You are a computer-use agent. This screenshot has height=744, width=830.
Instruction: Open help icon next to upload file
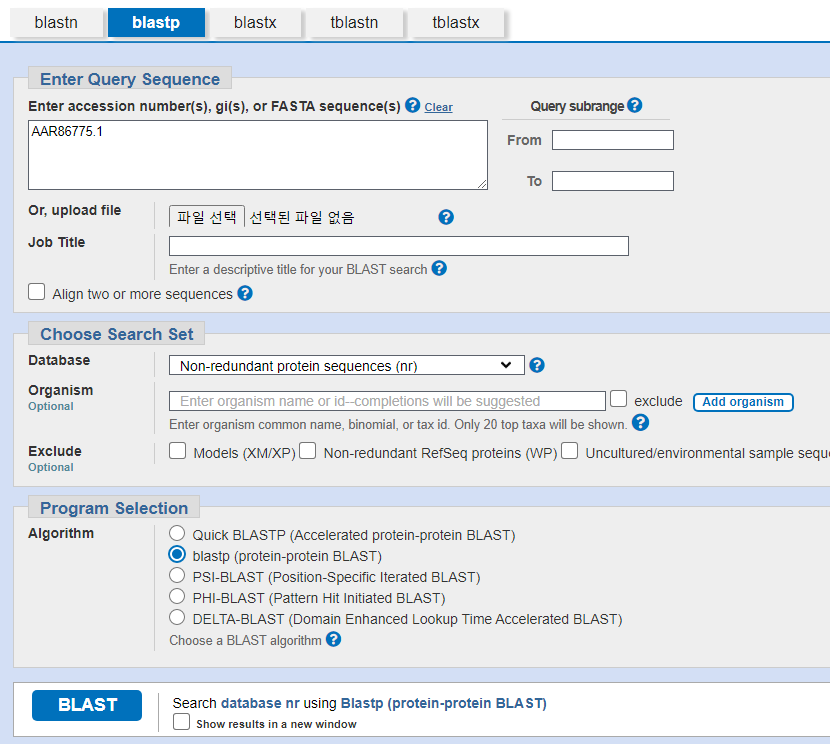pyautogui.click(x=446, y=217)
